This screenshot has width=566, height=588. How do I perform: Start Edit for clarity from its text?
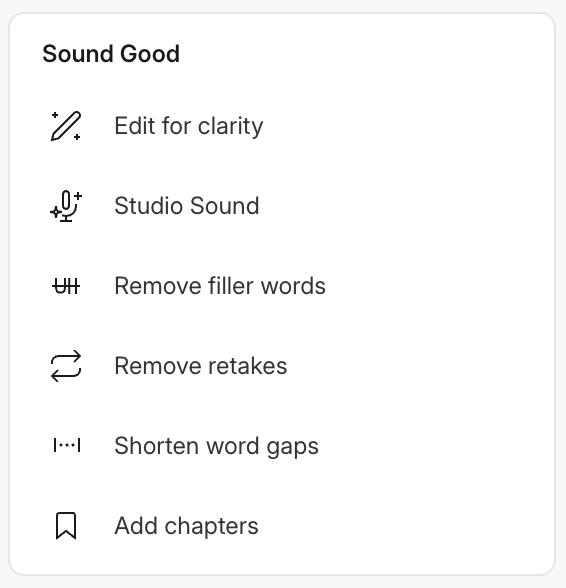coord(189,126)
